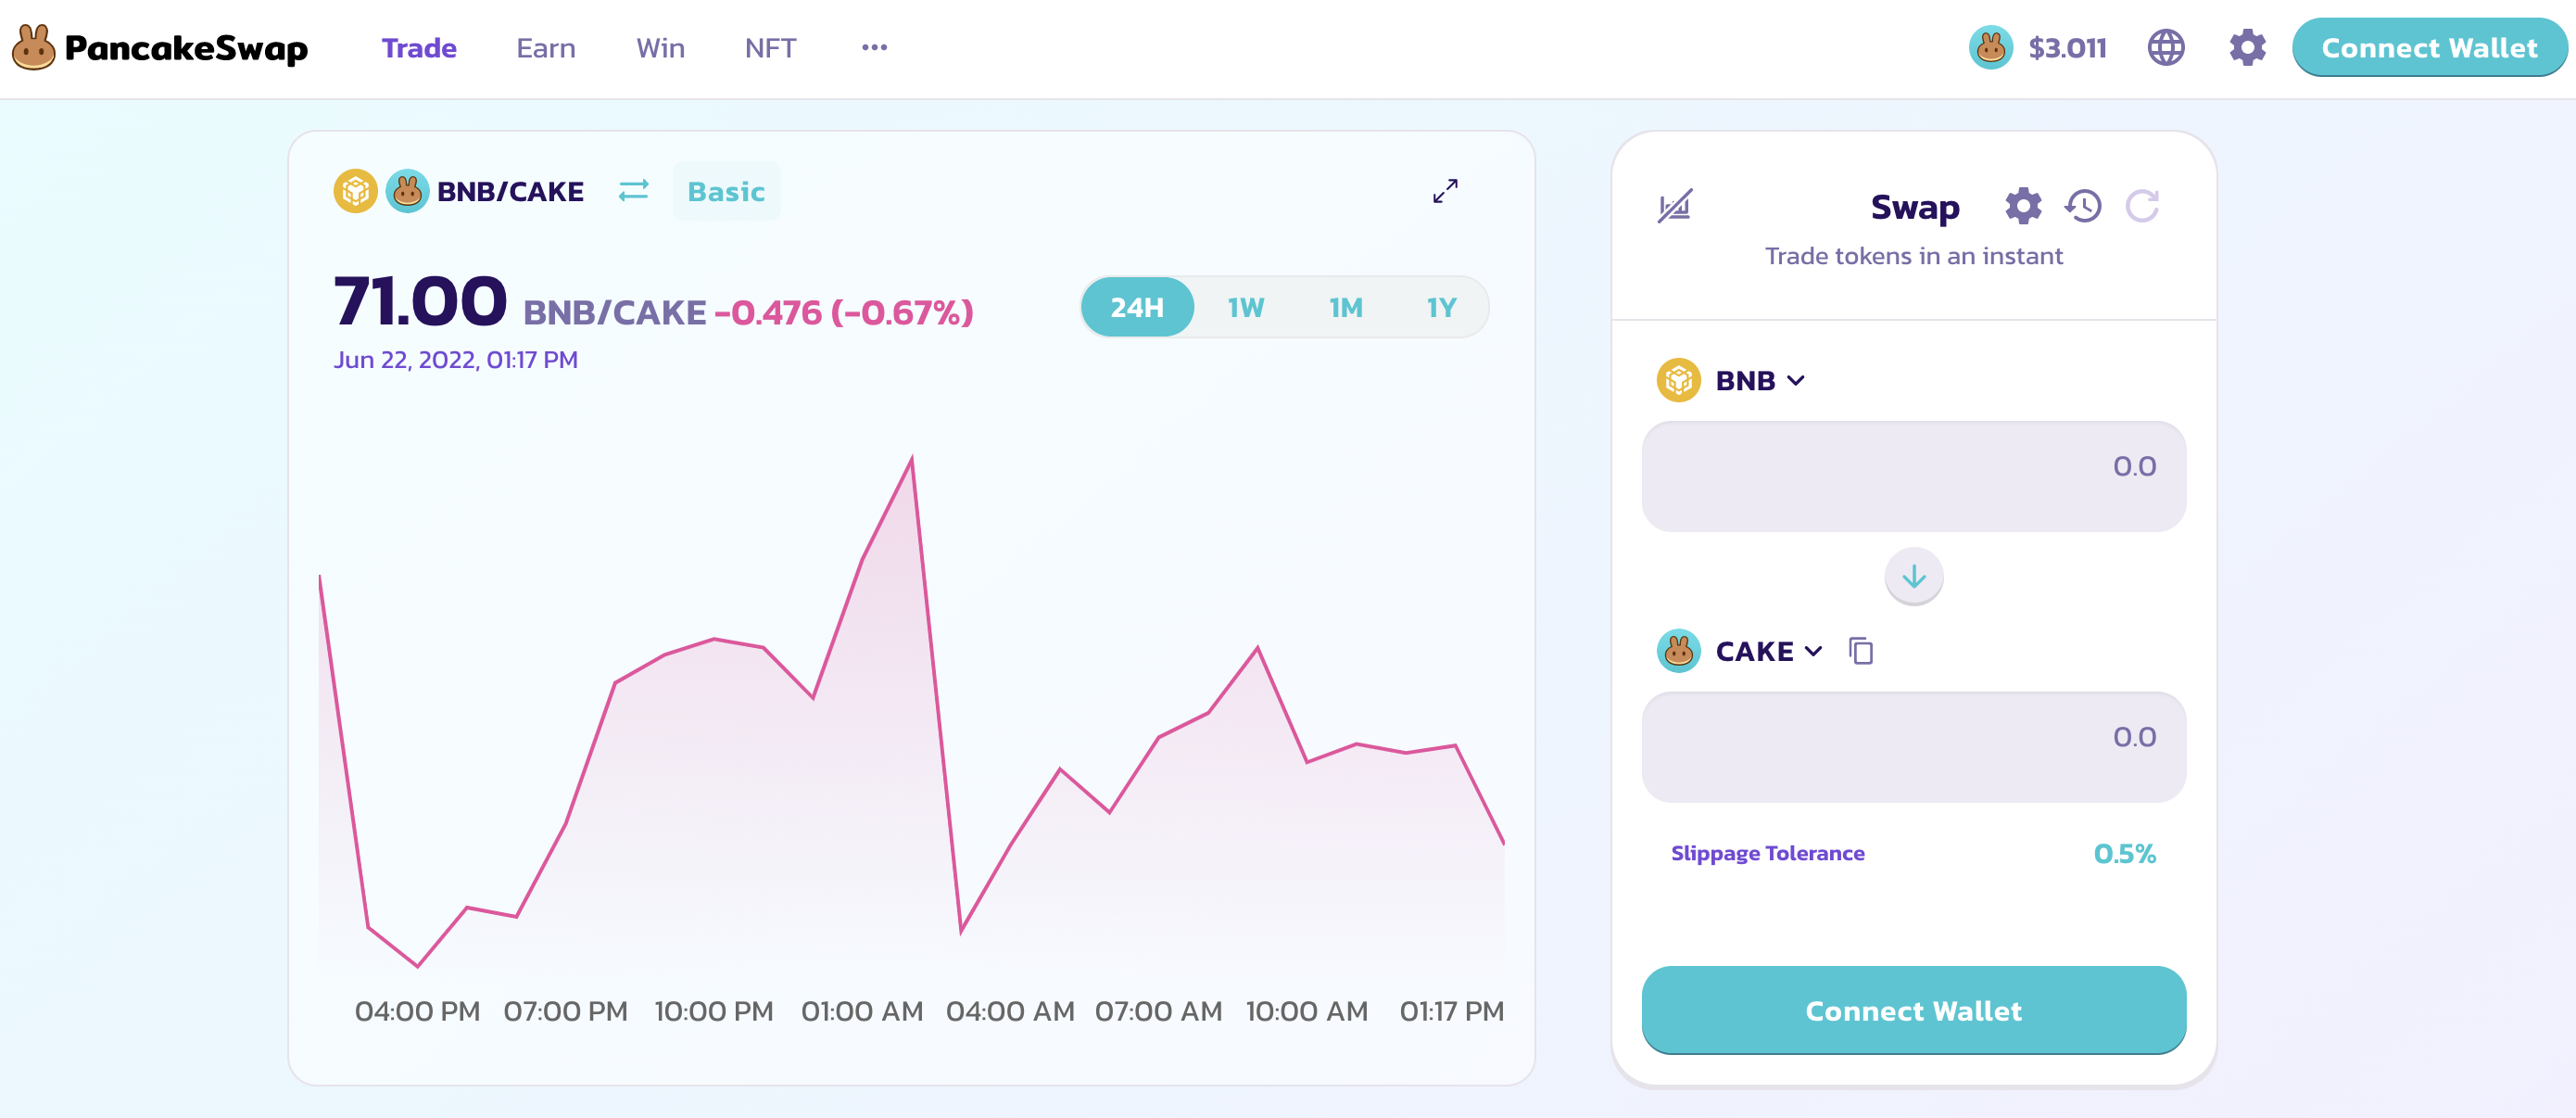2576x1118 pixels.
Task: Select the 24H time period toggle
Action: coord(1139,306)
